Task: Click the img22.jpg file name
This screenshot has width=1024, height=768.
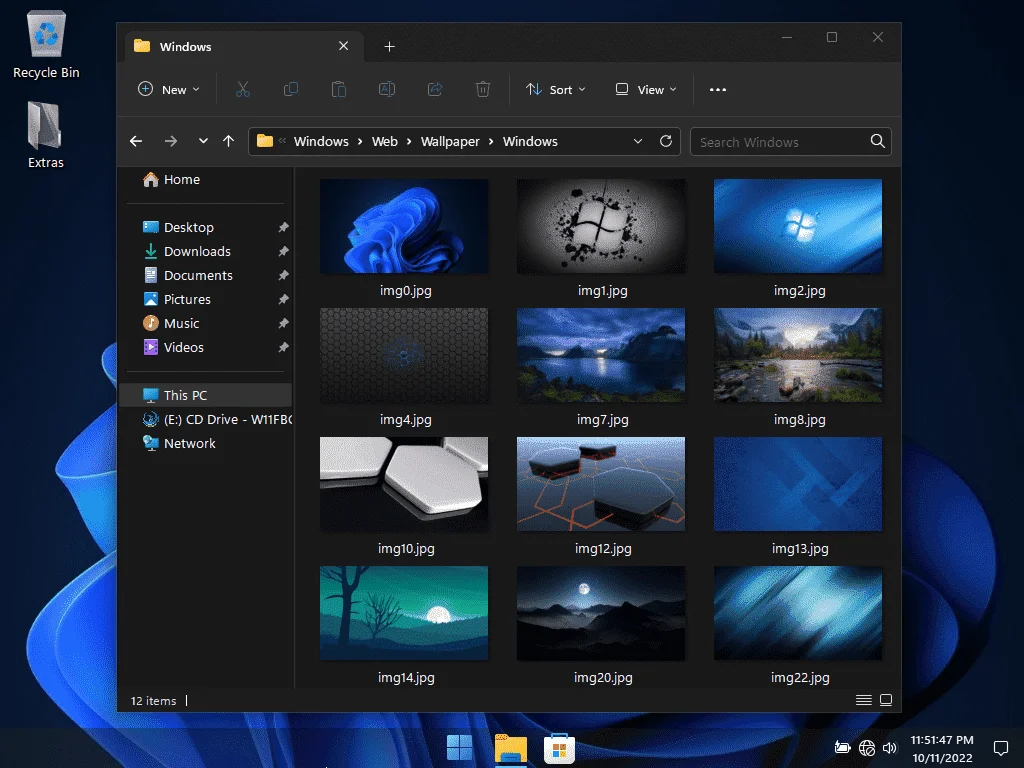Action: 800,677
